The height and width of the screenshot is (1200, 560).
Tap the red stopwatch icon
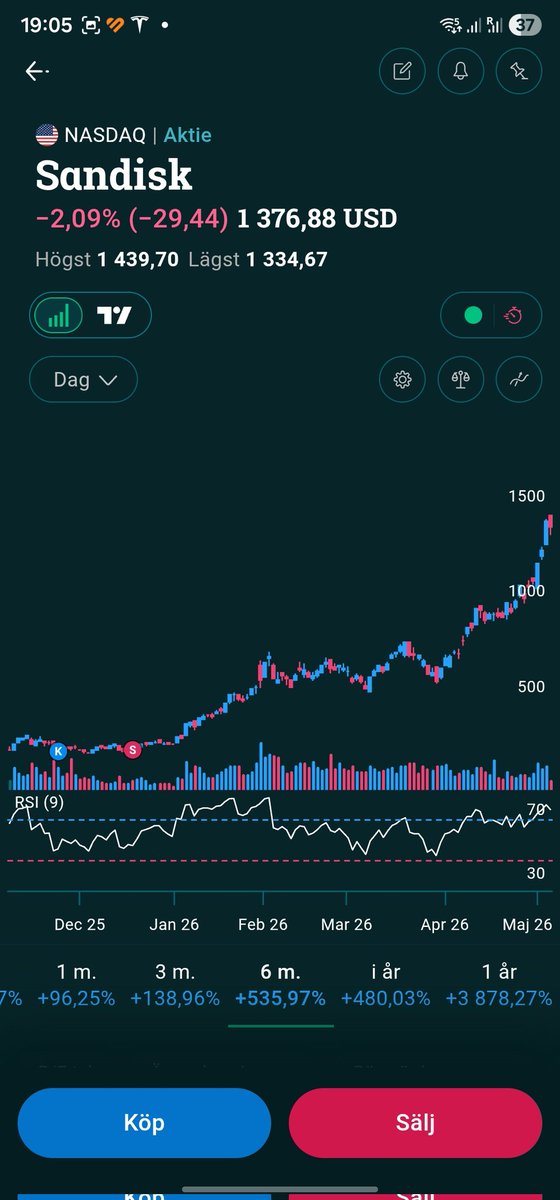pos(514,316)
